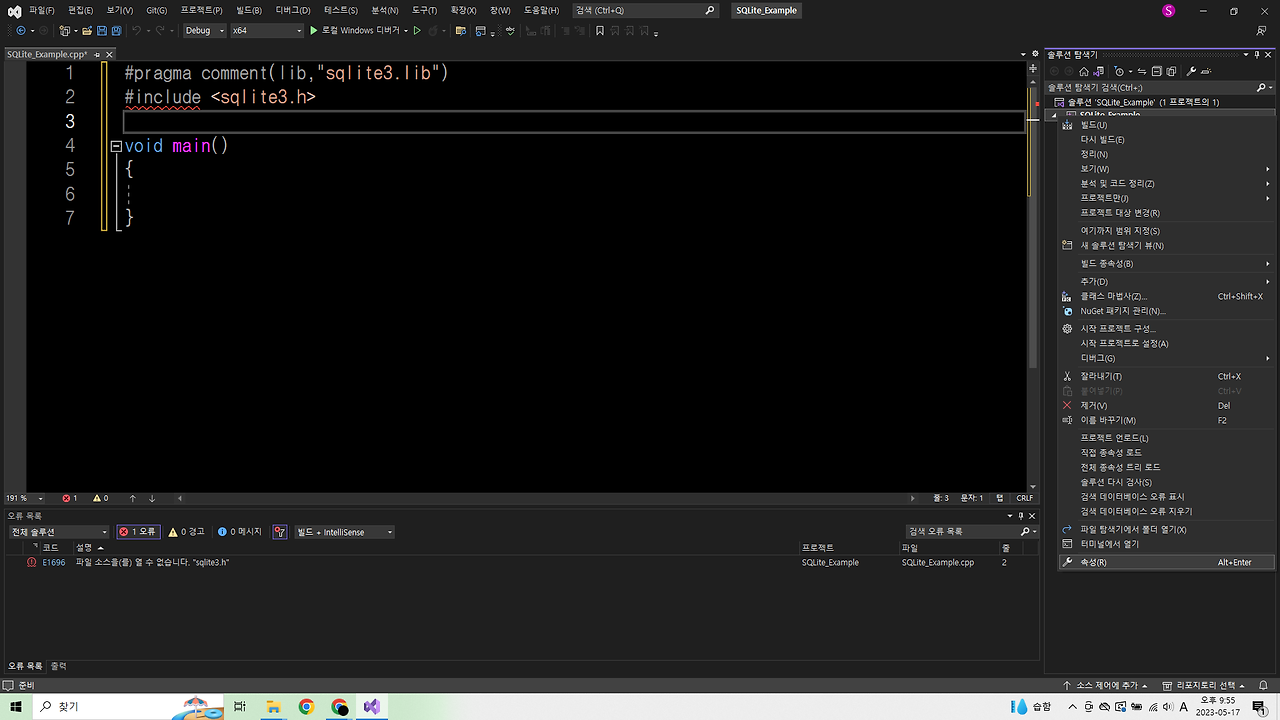The width and height of the screenshot is (1280, 720).
Task: Expand the 빌드 종속성(B) submenu
Action: (x=1166, y=263)
